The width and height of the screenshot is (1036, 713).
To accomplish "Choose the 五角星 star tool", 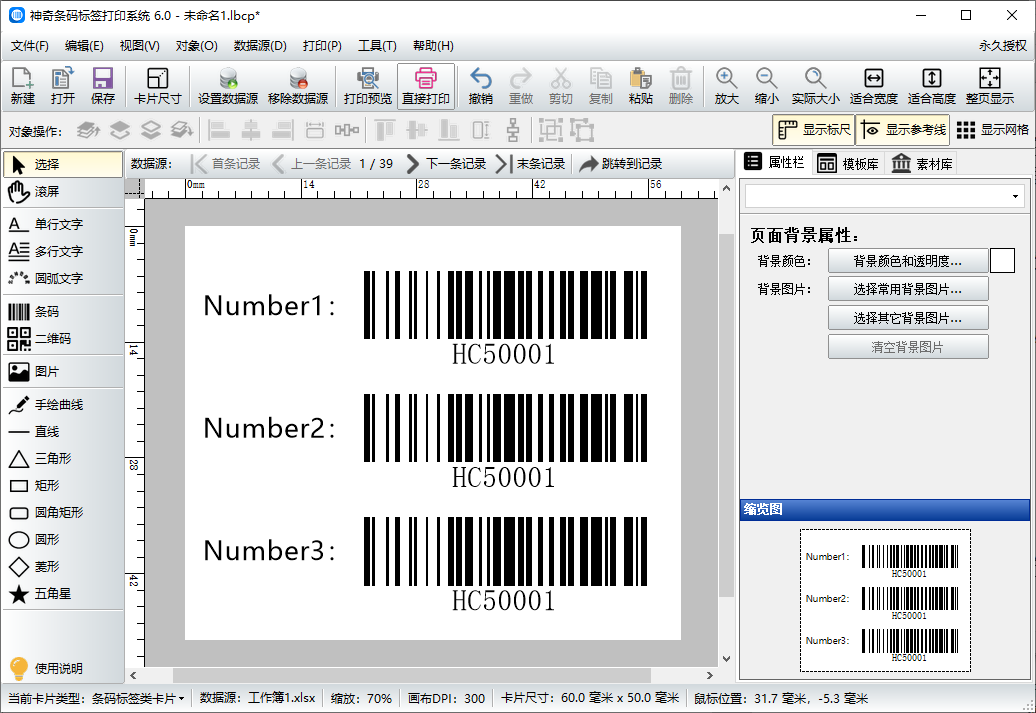I will tap(63, 594).
